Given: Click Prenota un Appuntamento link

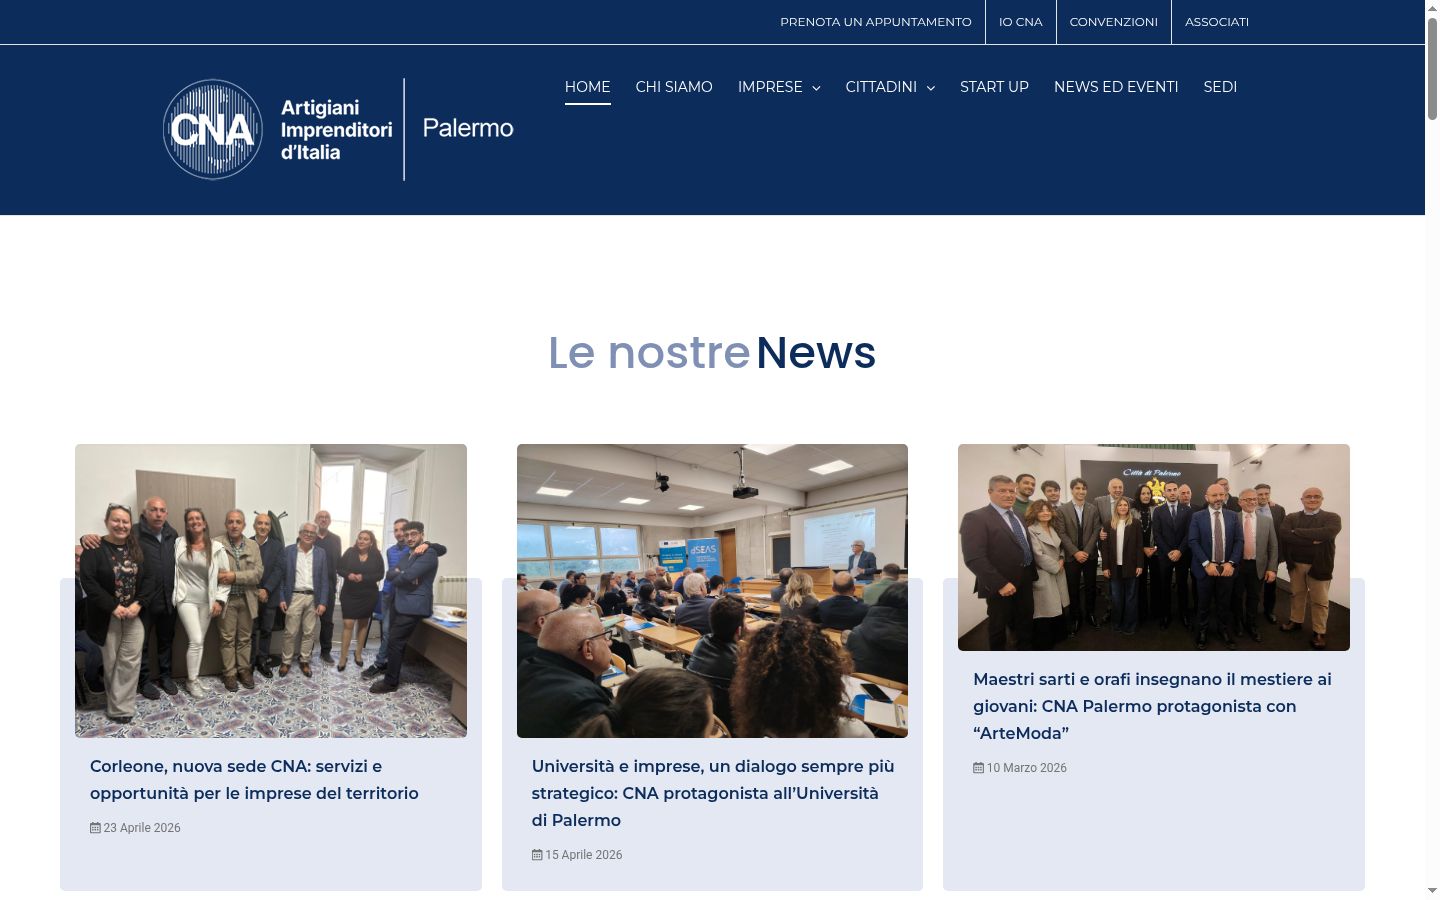Looking at the screenshot, I should pyautogui.click(x=876, y=22).
